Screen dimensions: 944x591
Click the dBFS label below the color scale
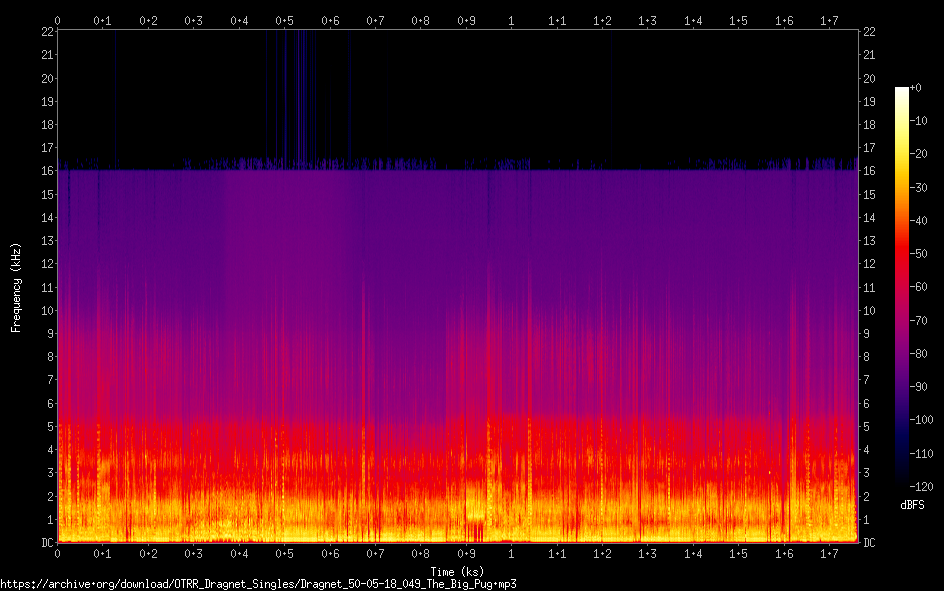tap(912, 506)
